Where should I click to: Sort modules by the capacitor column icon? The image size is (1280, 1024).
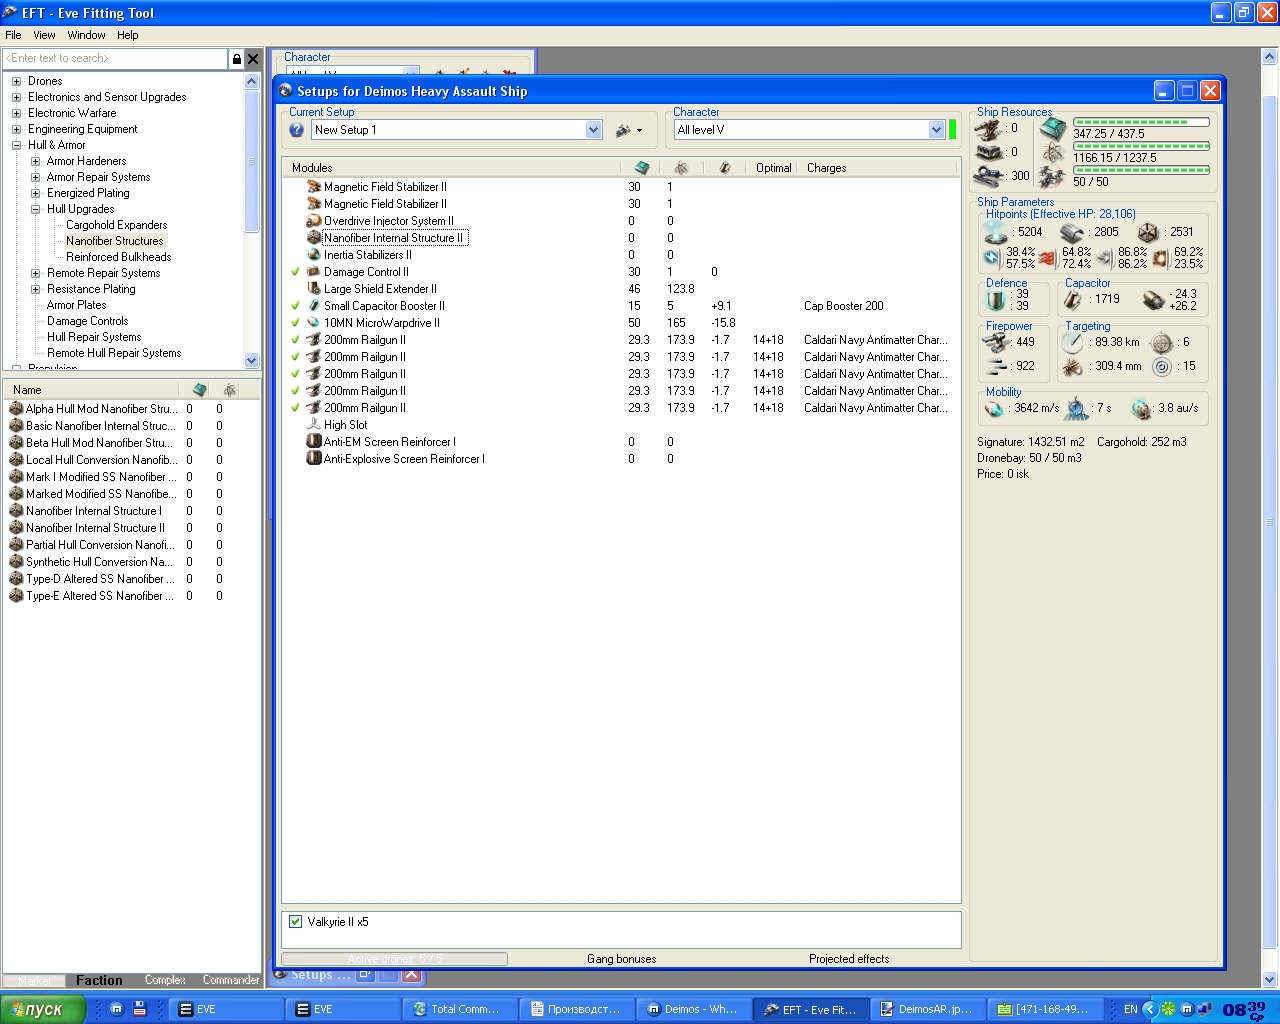click(725, 168)
